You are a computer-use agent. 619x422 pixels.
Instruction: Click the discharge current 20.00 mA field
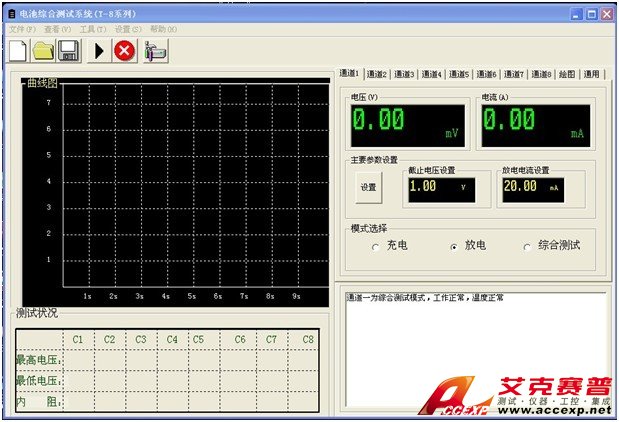(534, 187)
